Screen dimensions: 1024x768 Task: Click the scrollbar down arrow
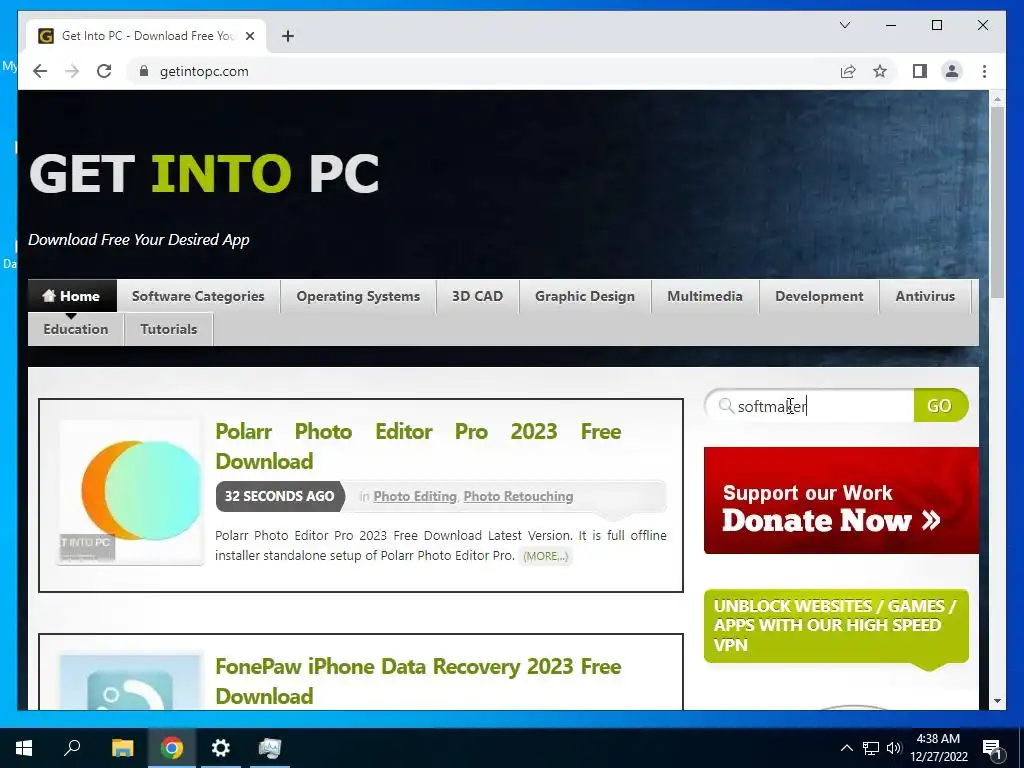[997, 701]
